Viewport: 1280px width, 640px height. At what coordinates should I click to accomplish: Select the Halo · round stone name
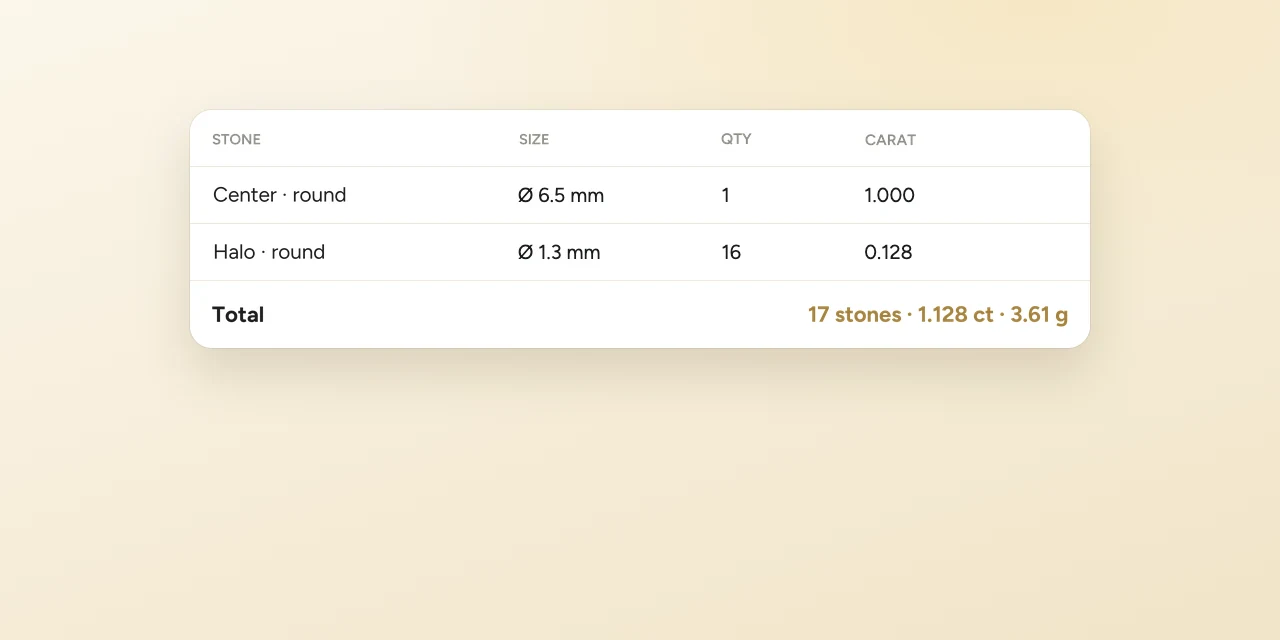269,252
